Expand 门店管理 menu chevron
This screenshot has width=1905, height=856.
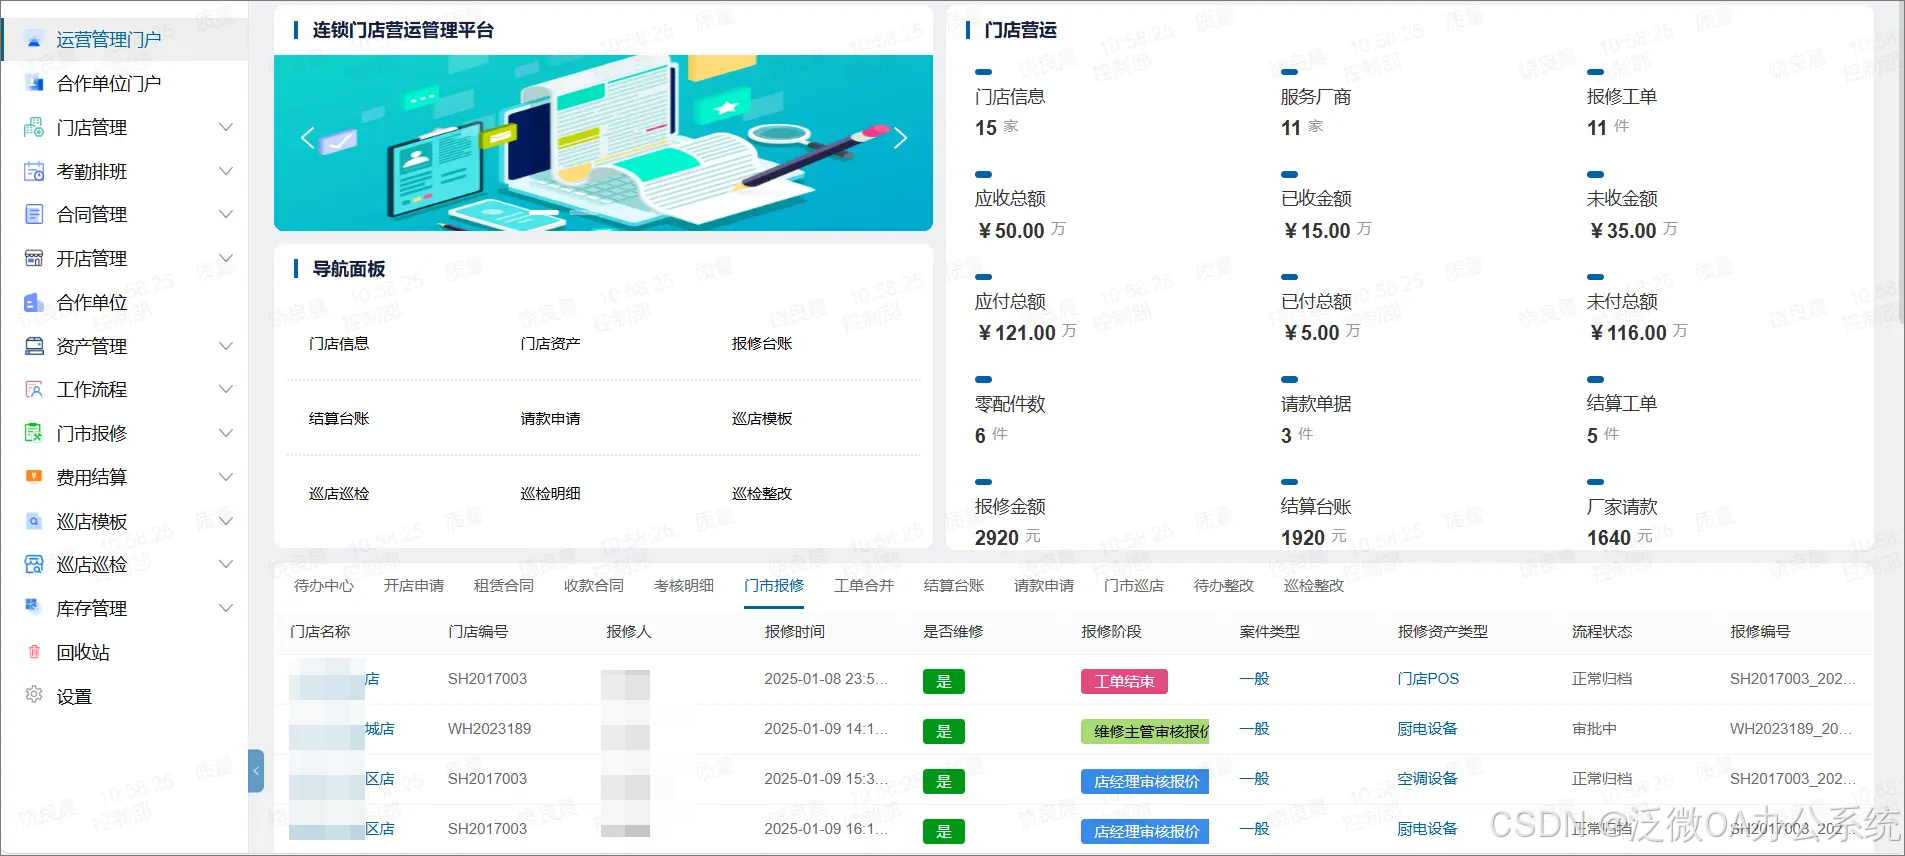click(226, 127)
